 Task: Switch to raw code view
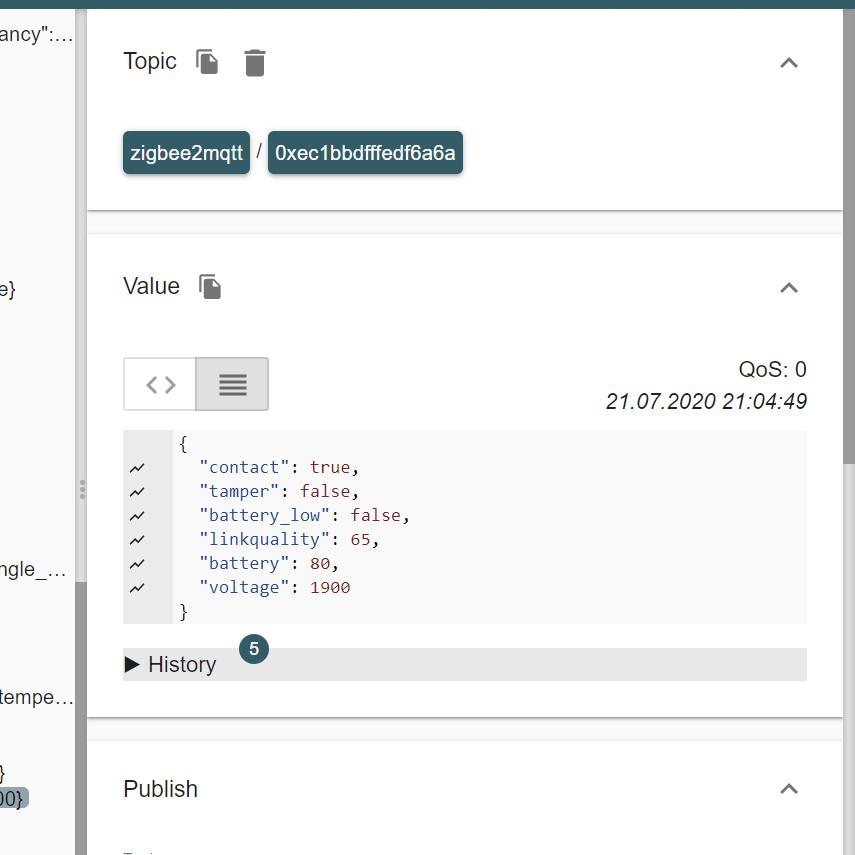160,384
